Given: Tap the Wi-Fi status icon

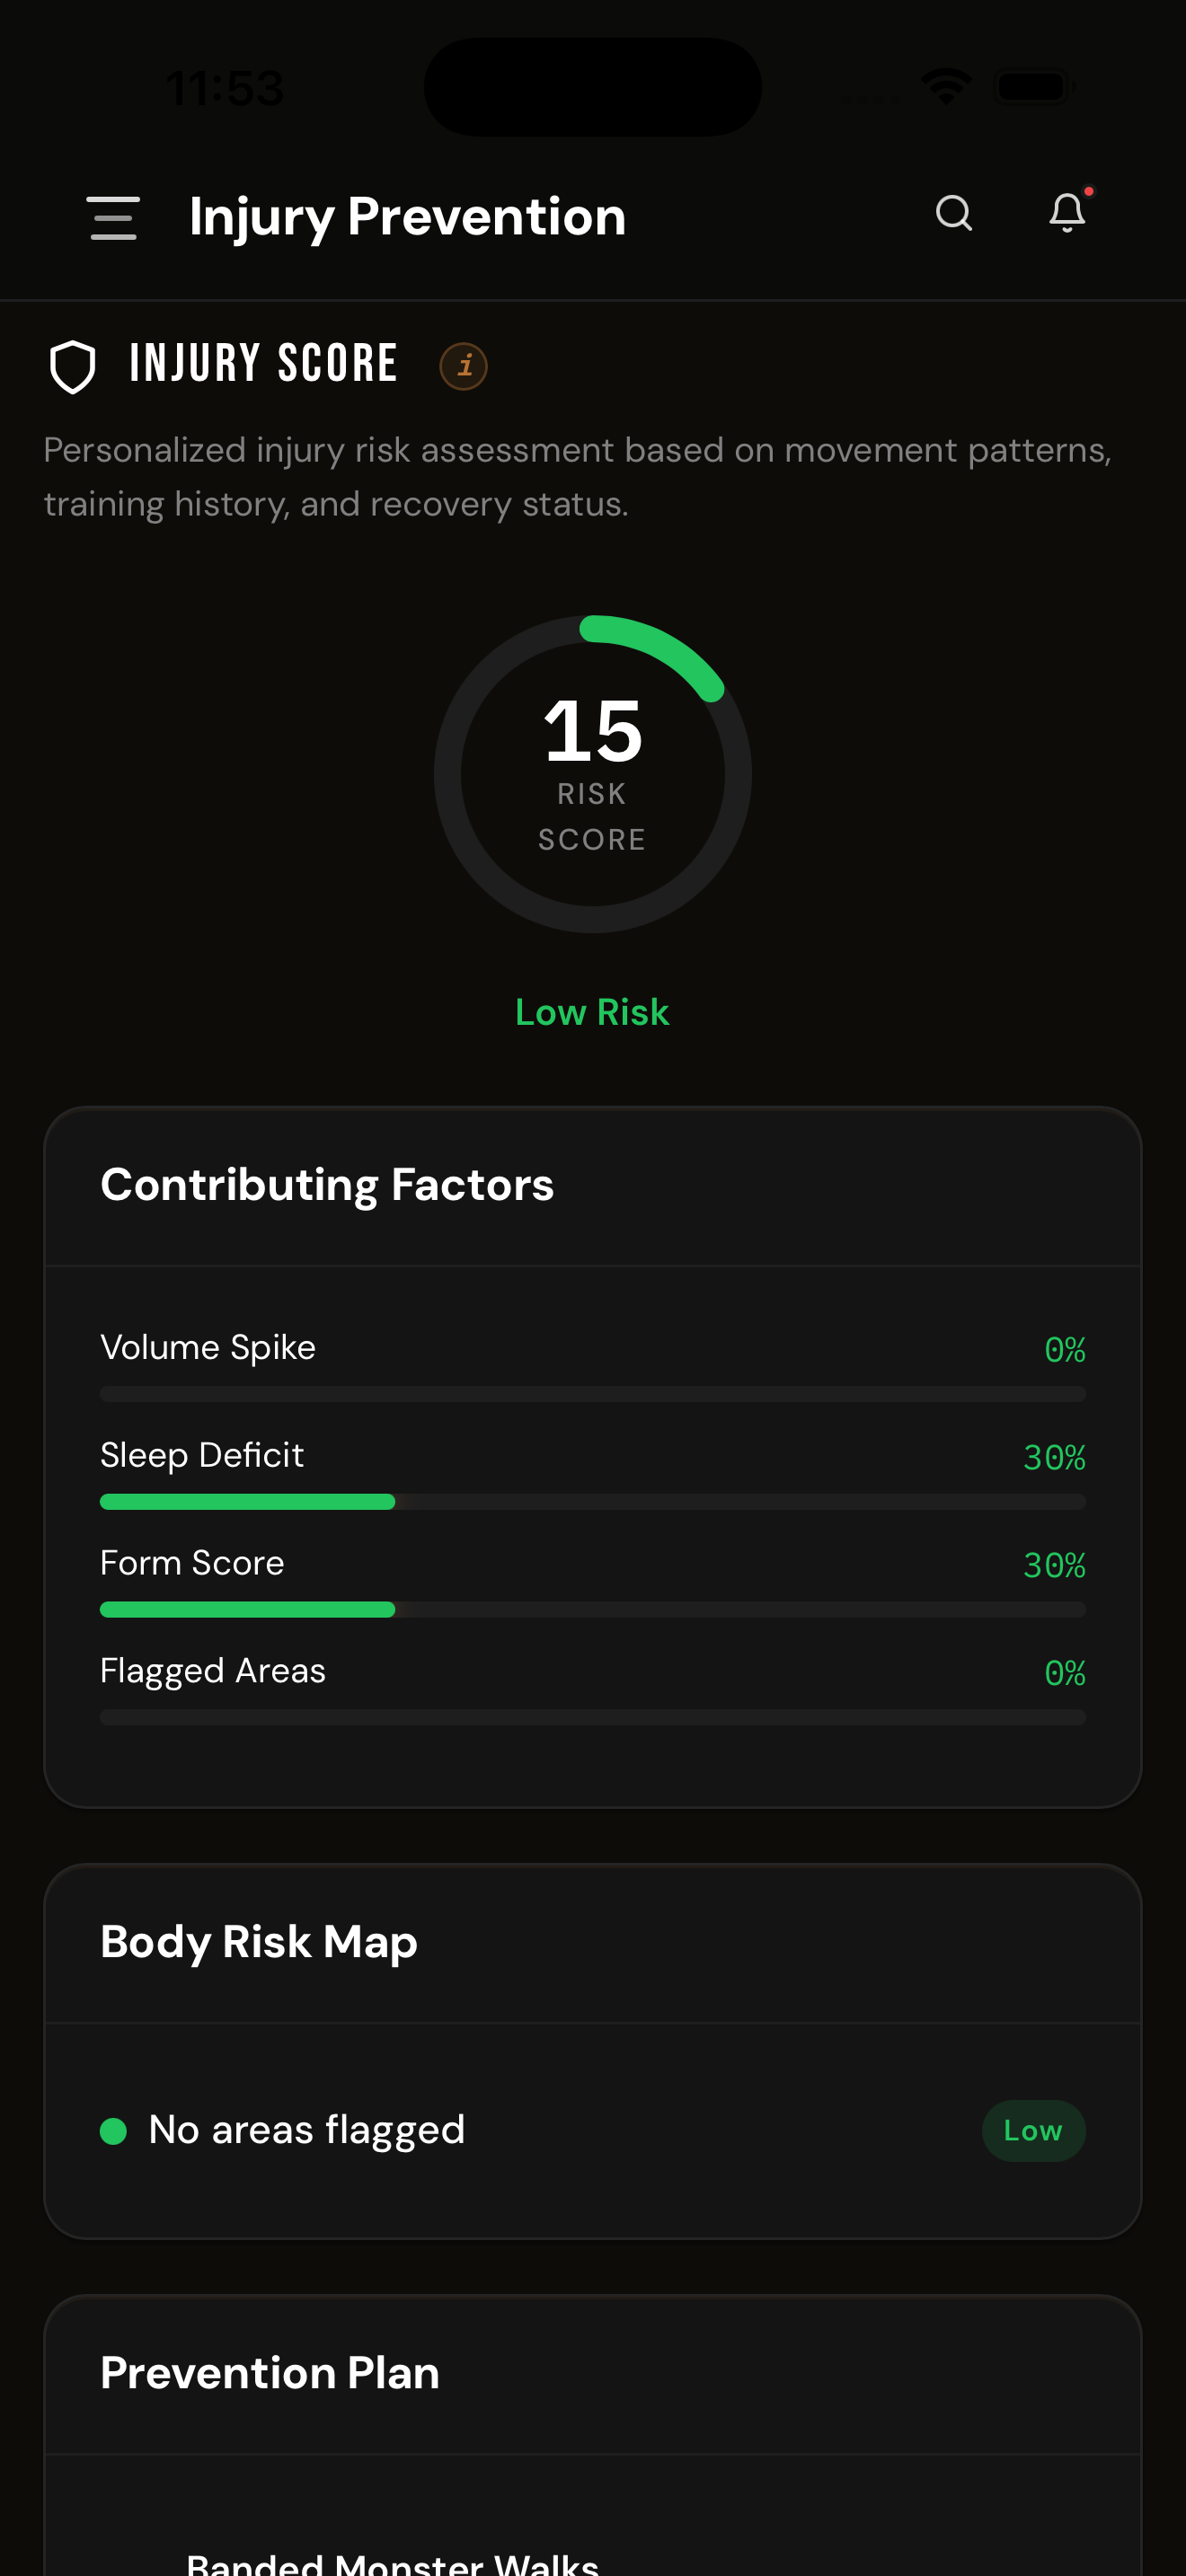Looking at the screenshot, I should click(946, 87).
